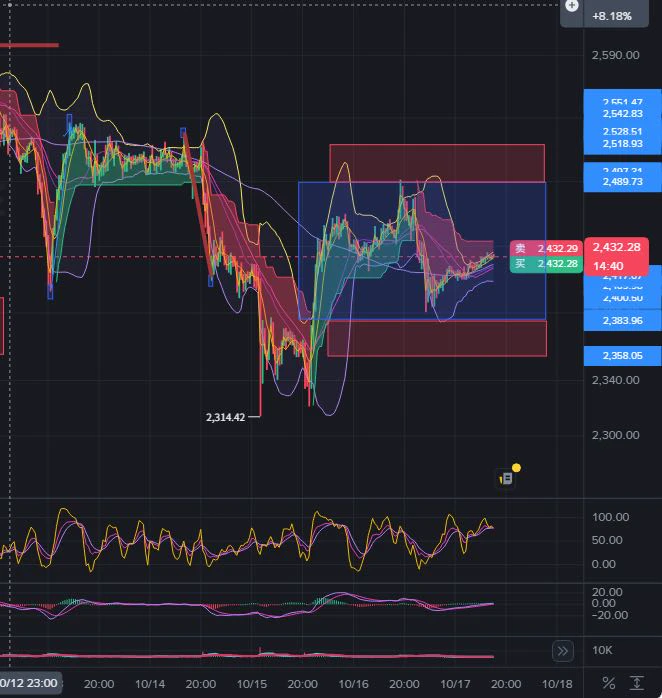Select the 2,528.51 price level label
The width and height of the screenshot is (662, 698).
click(x=622, y=131)
